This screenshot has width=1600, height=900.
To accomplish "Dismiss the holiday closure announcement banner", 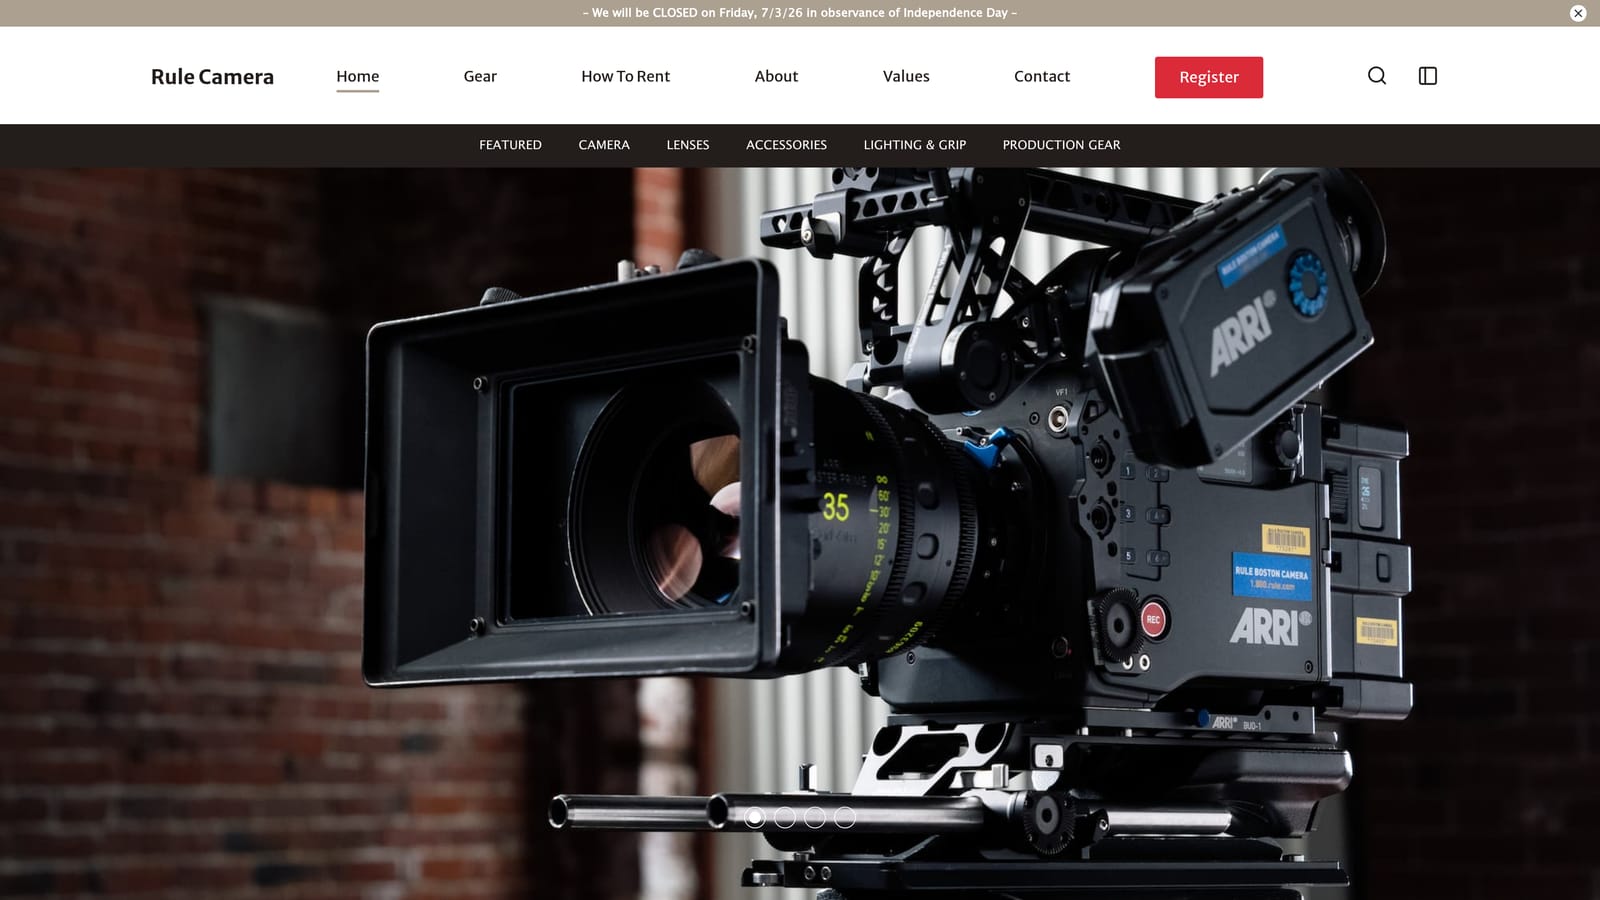I will click(1578, 13).
